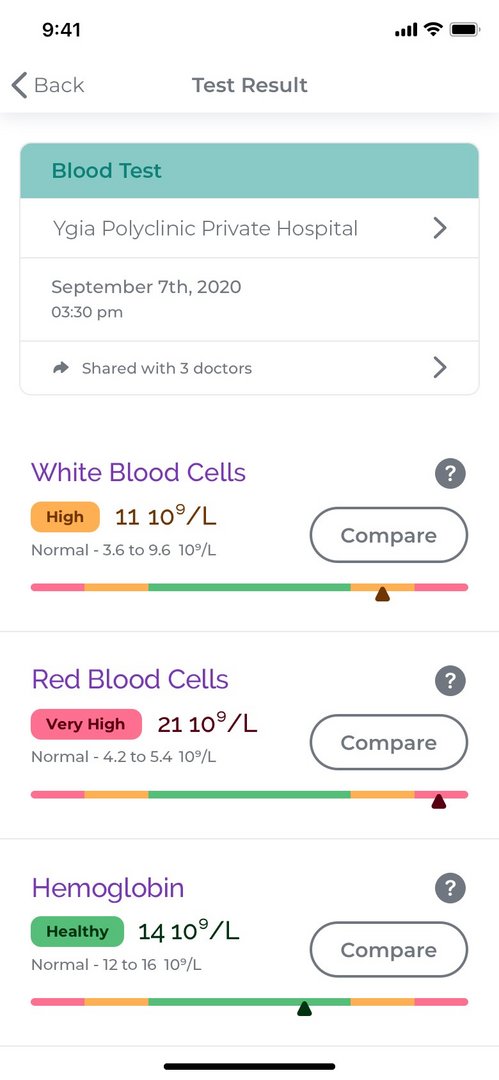This screenshot has width=499, height=1080.
Task: Open help icon for Red Blood Cells
Action: (x=450, y=681)
